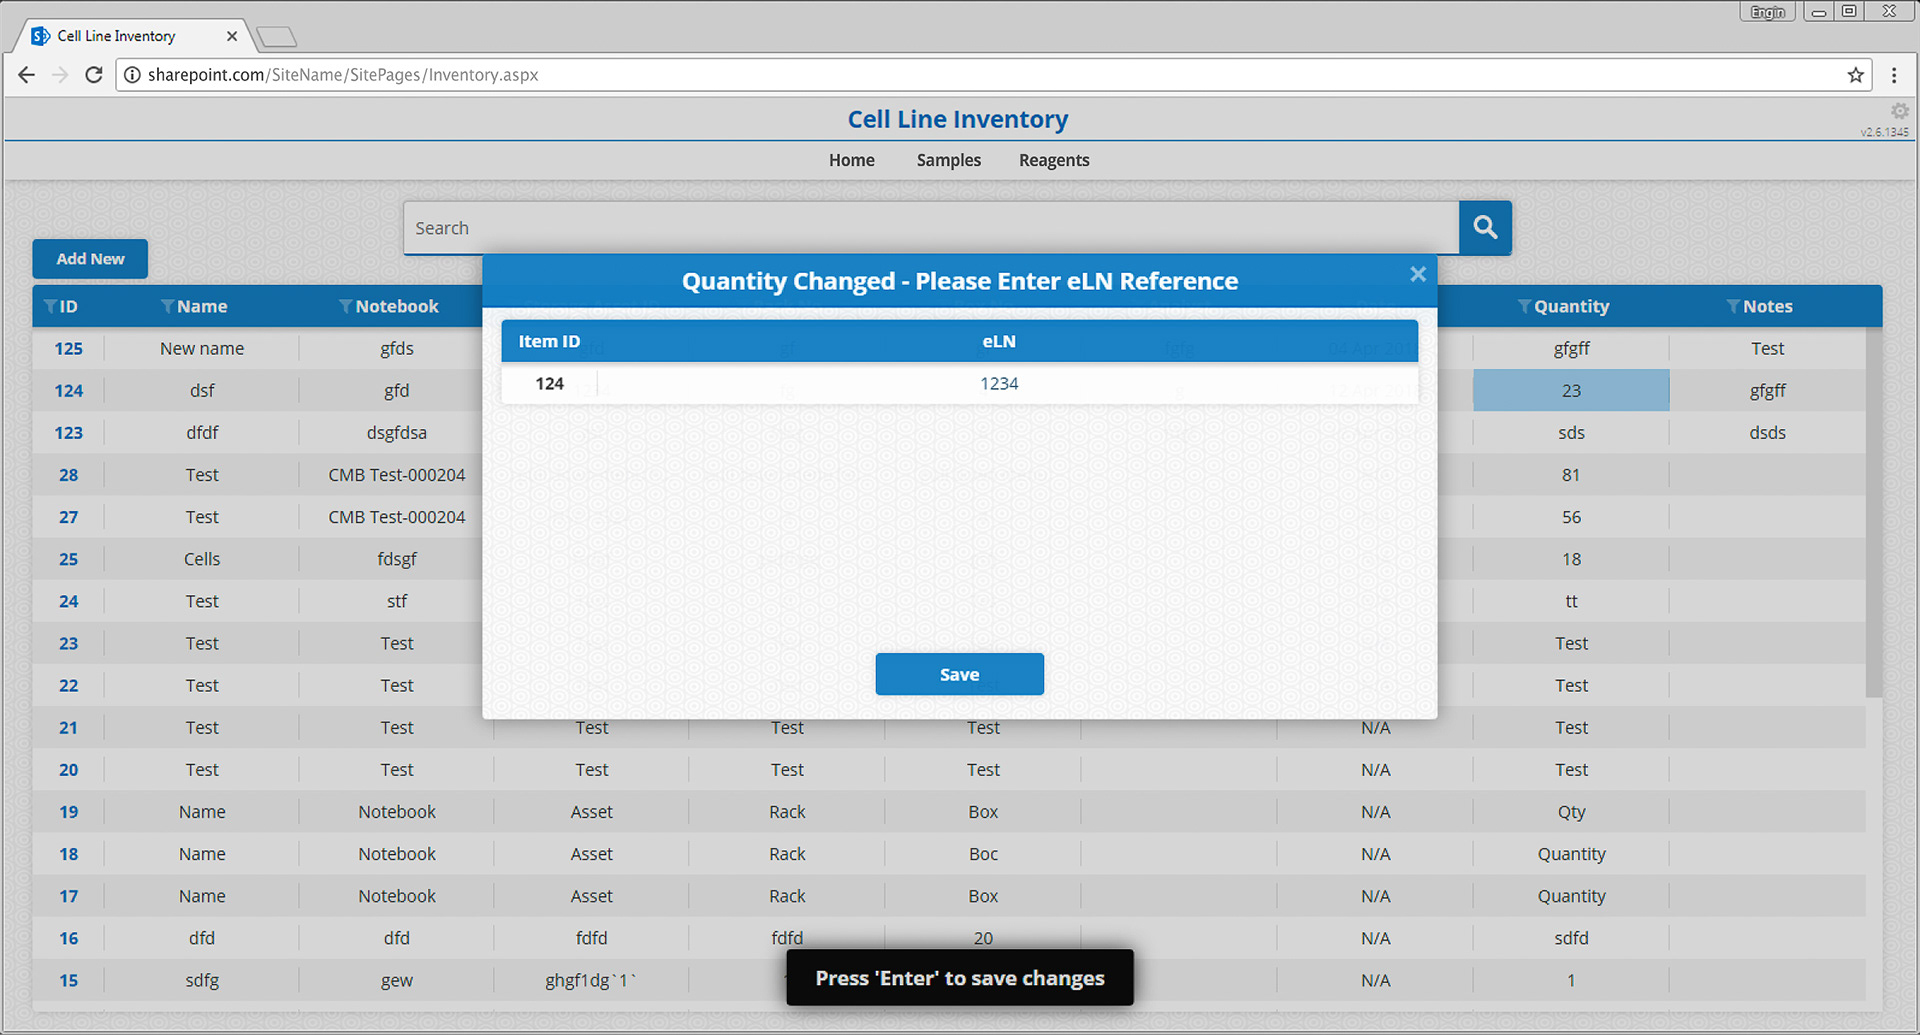Open item ID 123
The width and height of the screenshot is (1920, 1035).
click(68, 433)
